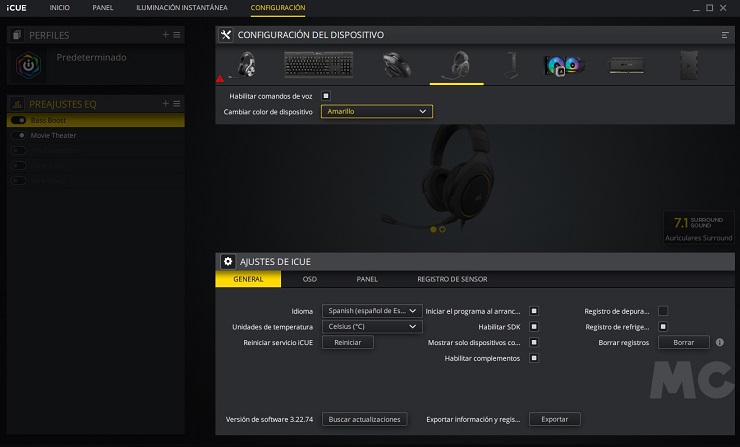Select the RAM memory module icon
This screenshot has width=740, height=447.
[626, 65]
